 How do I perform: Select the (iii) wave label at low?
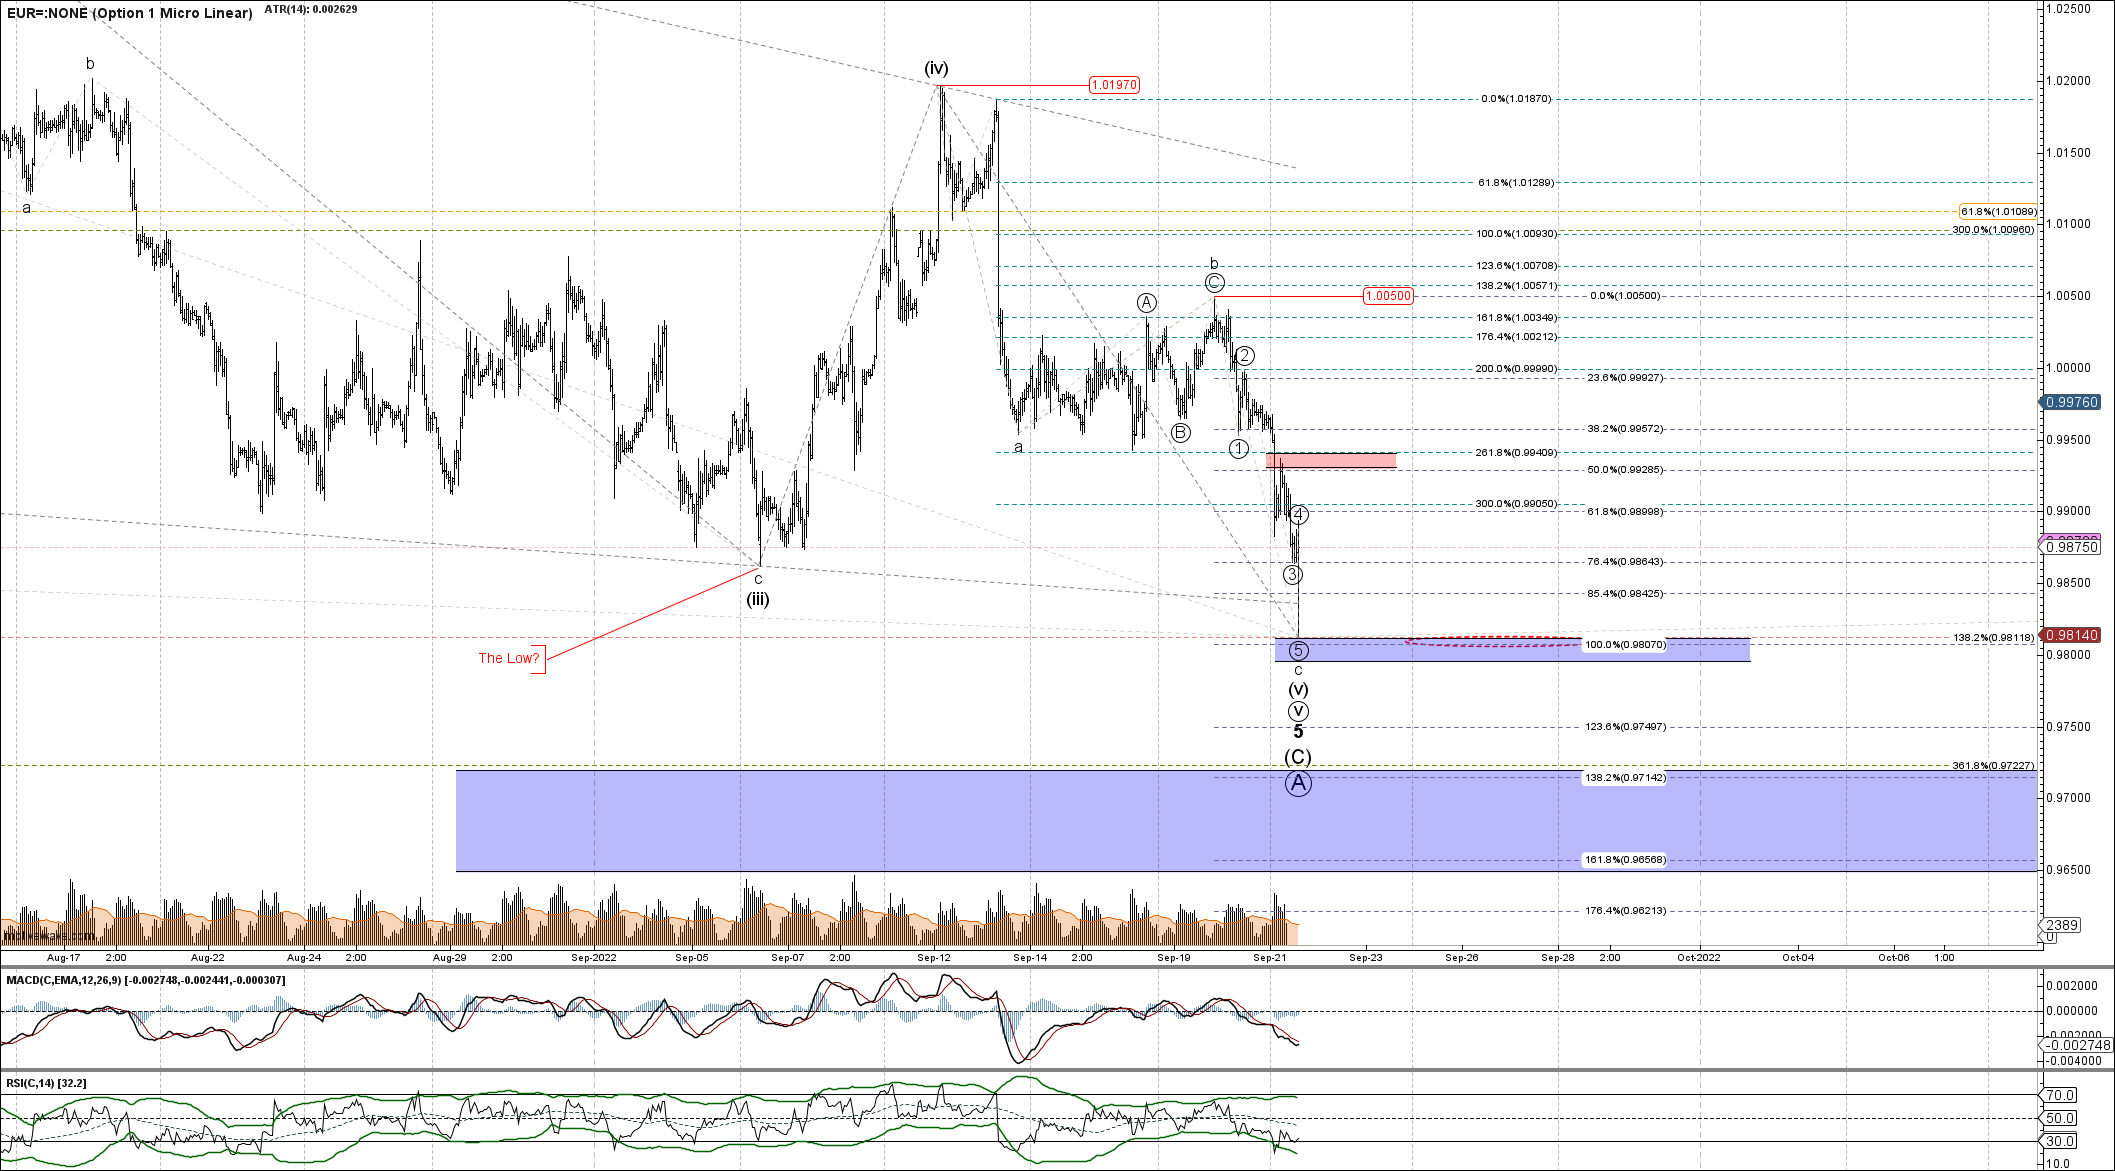tap(758, 599)
